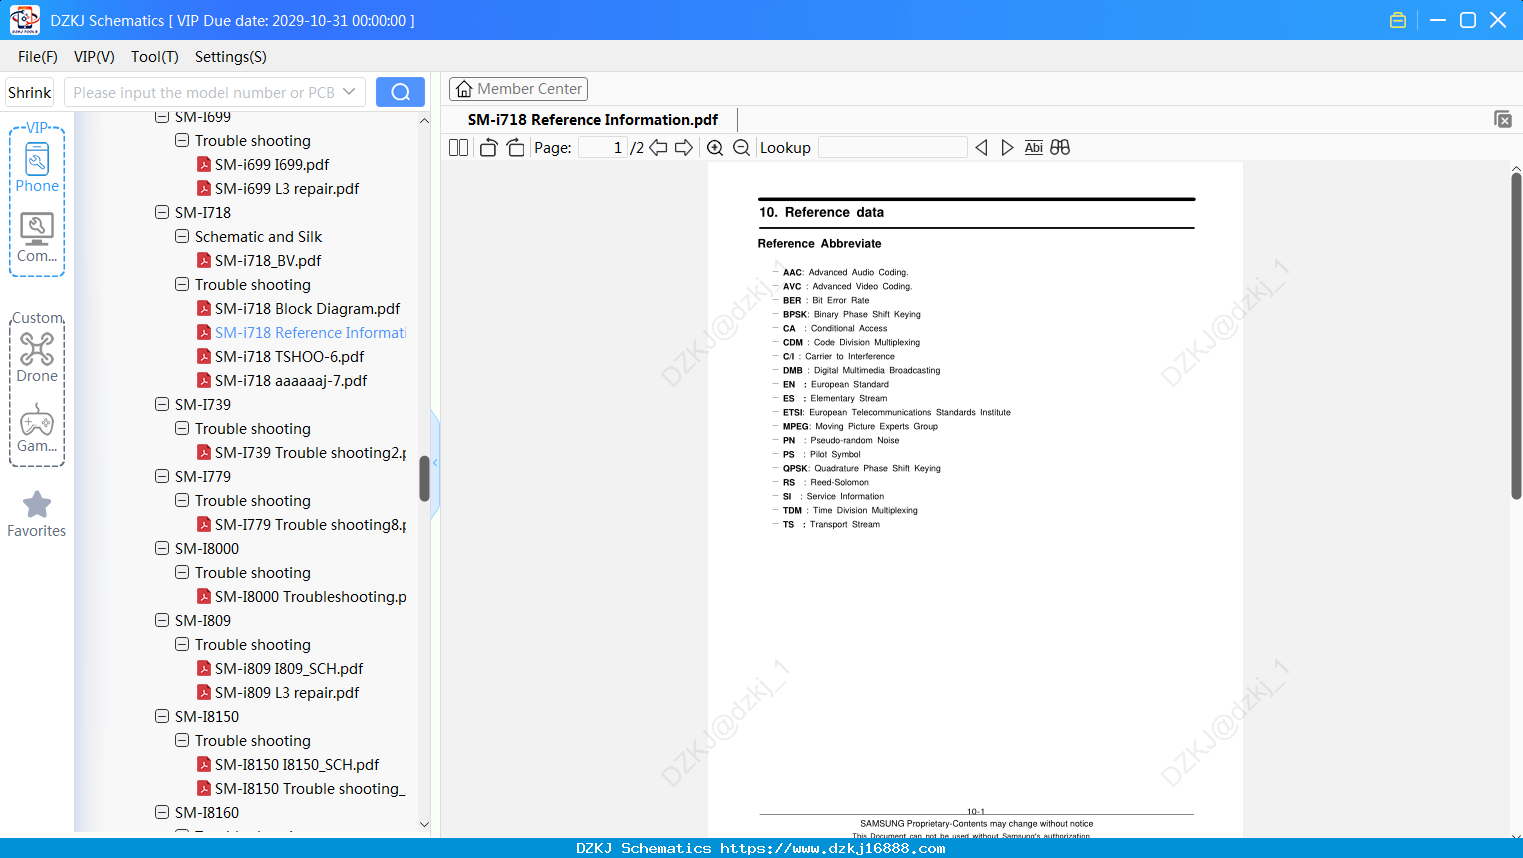Open SM-I8000 Troubleshooting pdf

click(301, 597)
